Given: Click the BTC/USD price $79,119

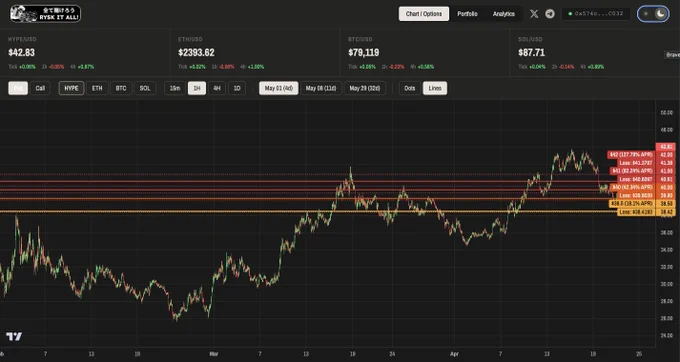Looking at the screenshot, I should coord(363,52).
